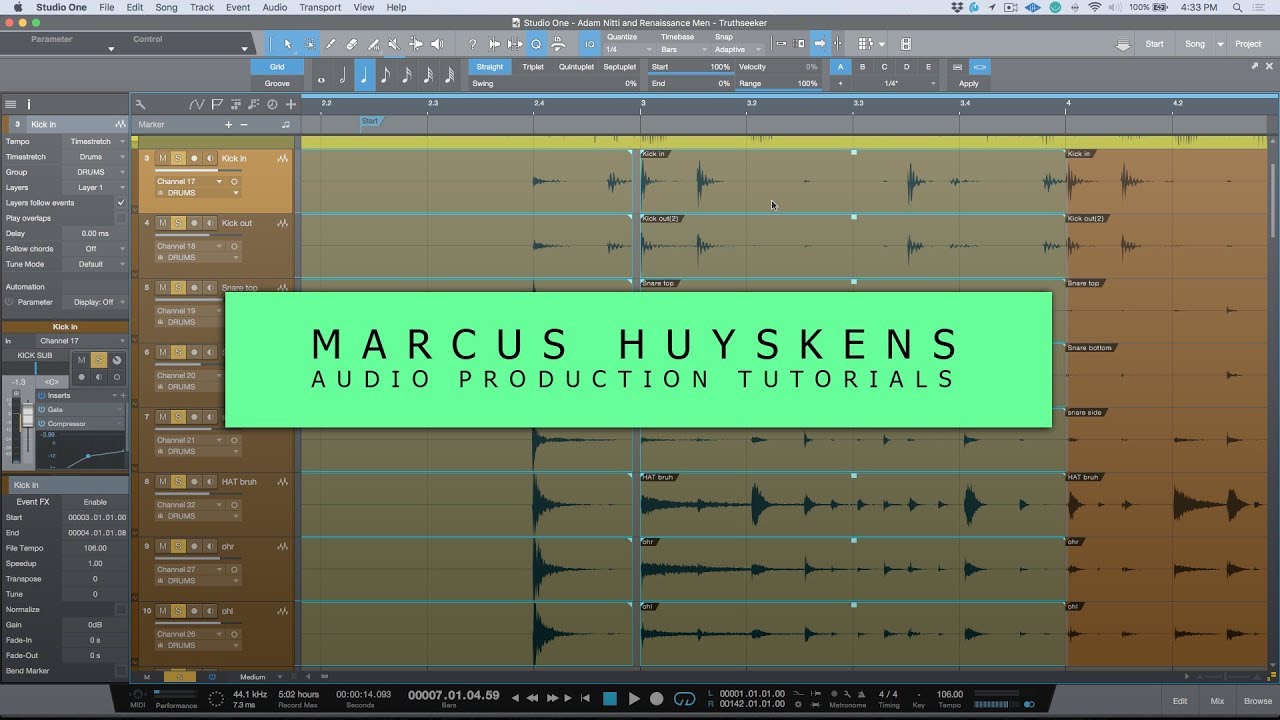Click the Start marker in timeline
This screenshot has width=1280, height=720.
click(370, 122)
